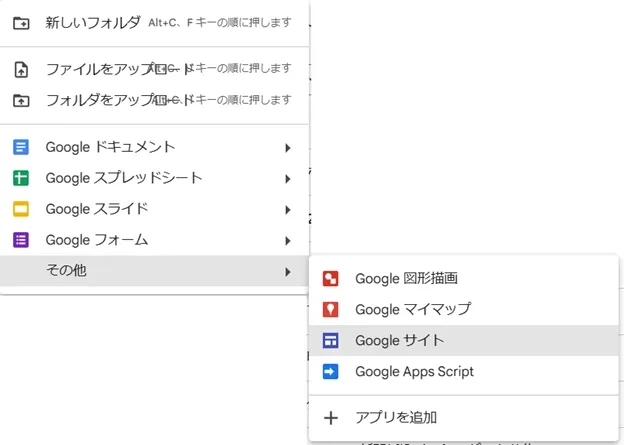Viewport: 624px width, 445px height.
Task: Click the new folder icon
Action: pyautogui.click(x=21, y=23)
